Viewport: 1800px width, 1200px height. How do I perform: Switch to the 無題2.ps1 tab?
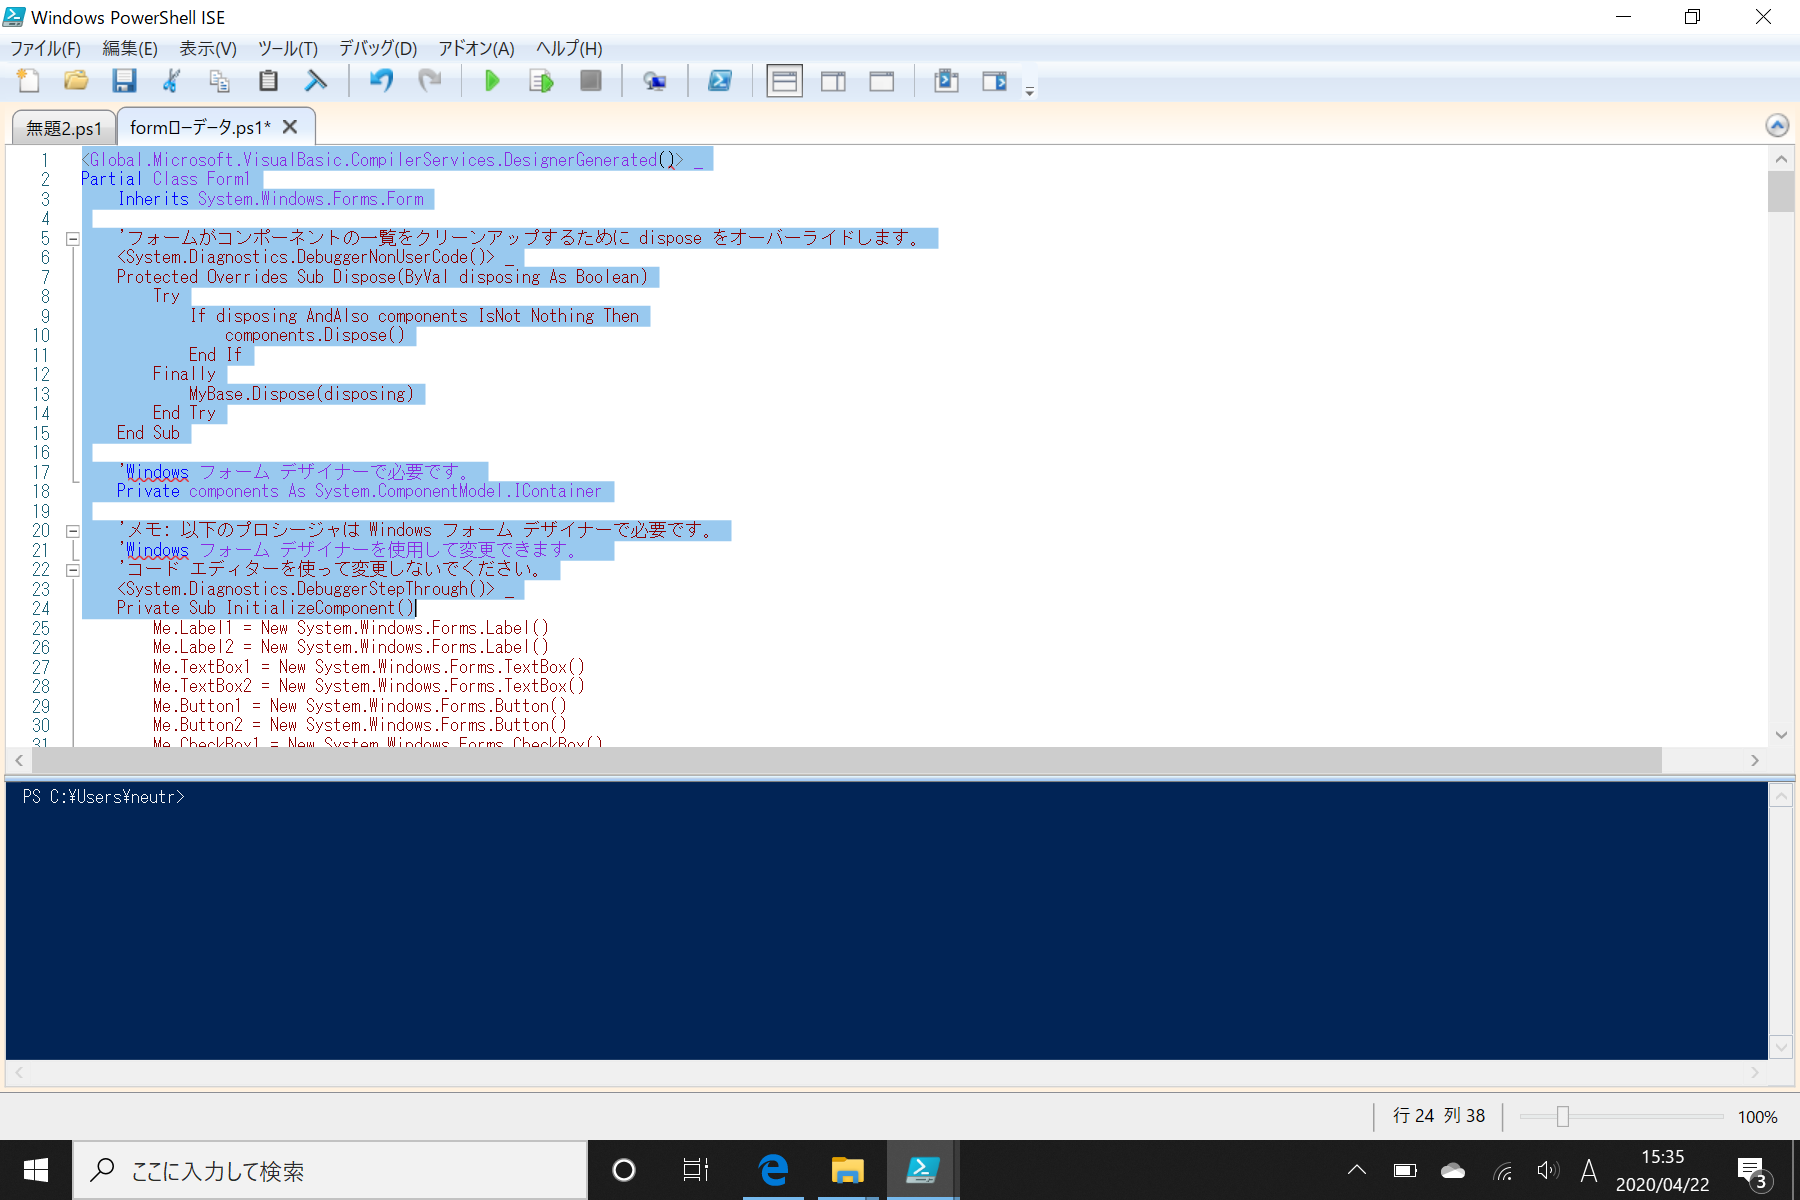pos(62,127)
